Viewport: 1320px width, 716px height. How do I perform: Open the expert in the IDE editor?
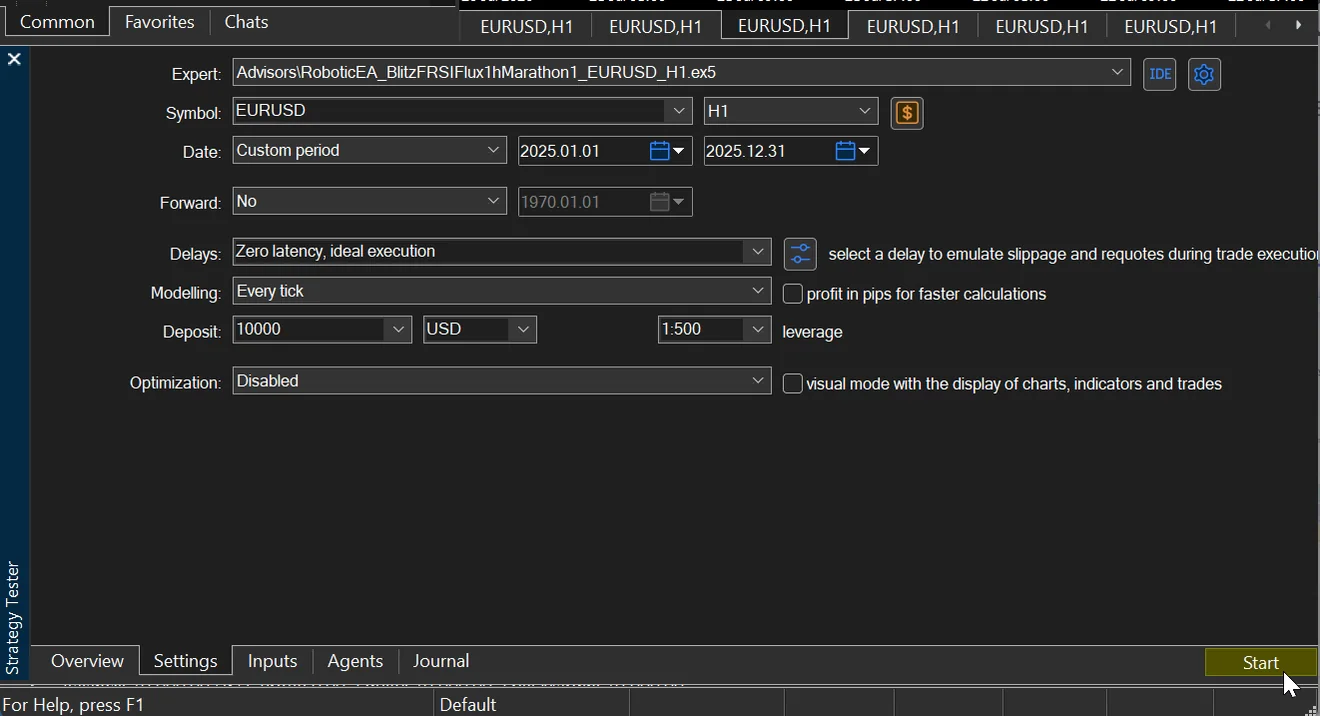click(1159, 74)
